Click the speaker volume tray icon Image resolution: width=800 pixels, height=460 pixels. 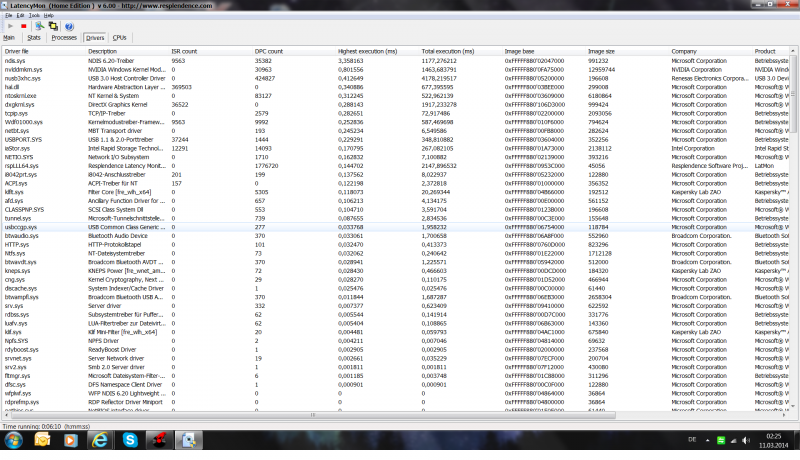point(746,440)
